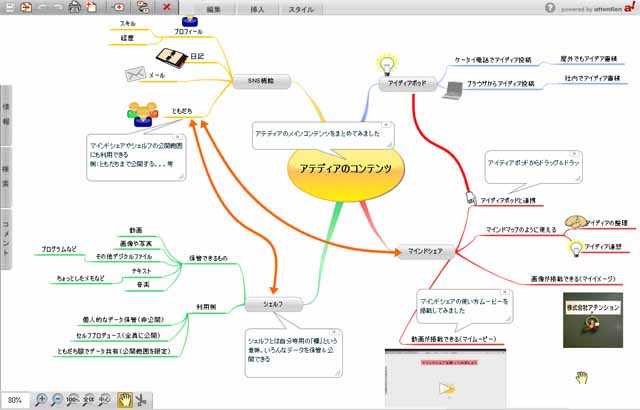Select the 音楽 leaf topic
This screenshot has height=410, width=640.
[143, 284]
